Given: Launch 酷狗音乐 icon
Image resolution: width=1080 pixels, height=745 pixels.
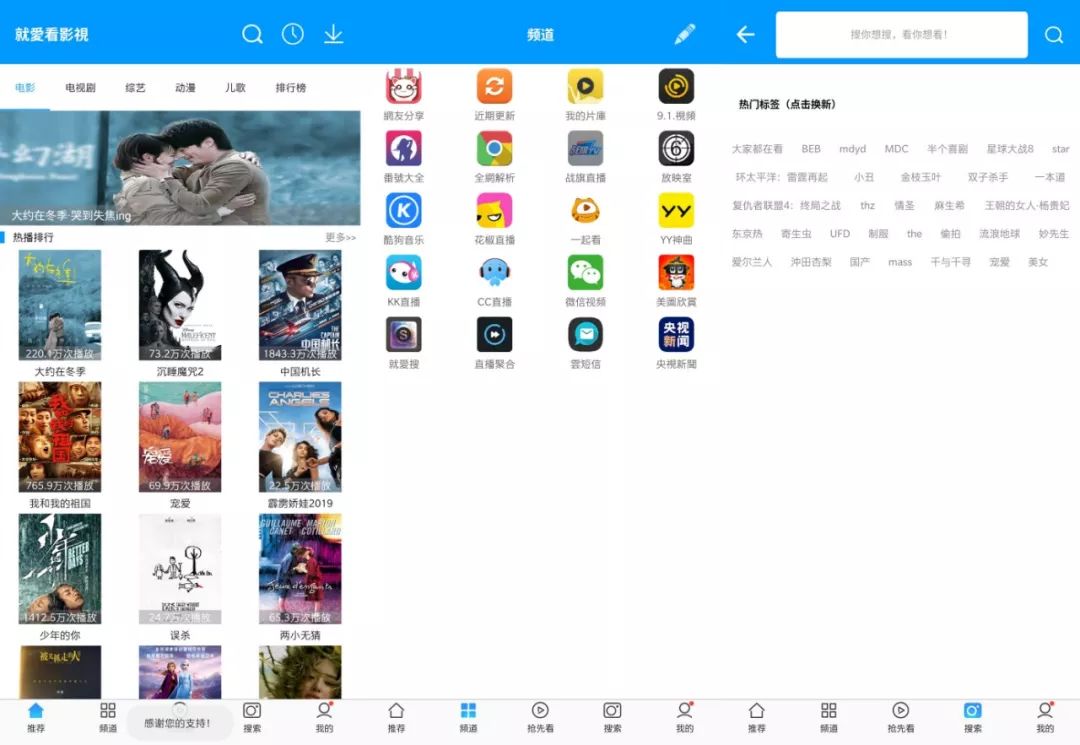Looking at the screenshot, I should click(x=404, y=210).
